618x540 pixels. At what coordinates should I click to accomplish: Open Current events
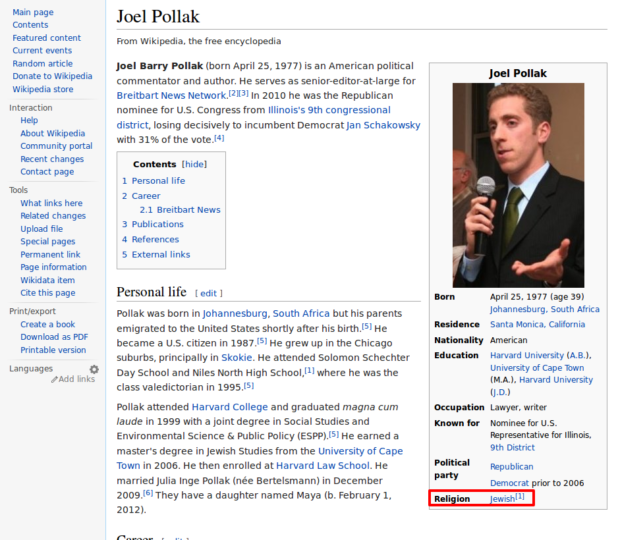pyautogui.click(x=42, y=50)
